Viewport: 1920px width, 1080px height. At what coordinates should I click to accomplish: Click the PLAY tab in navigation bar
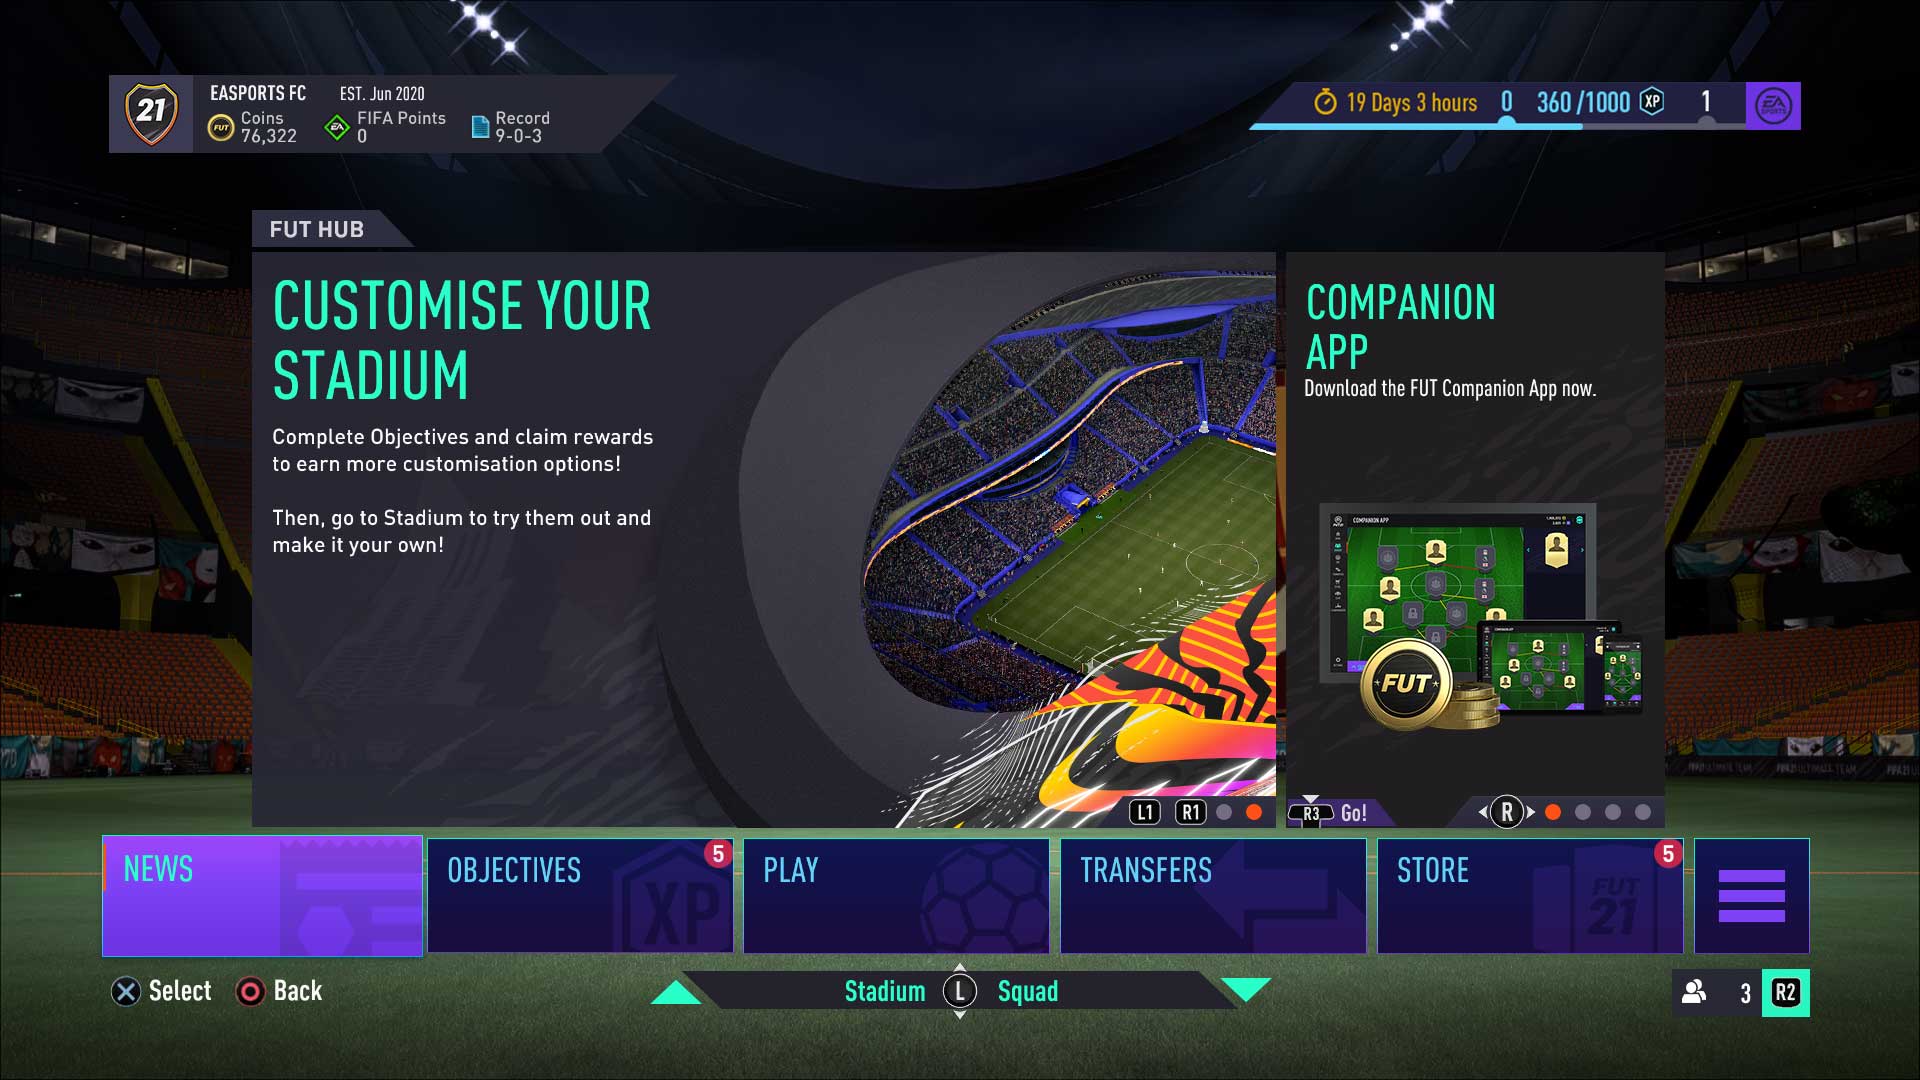tap(899, 895)
